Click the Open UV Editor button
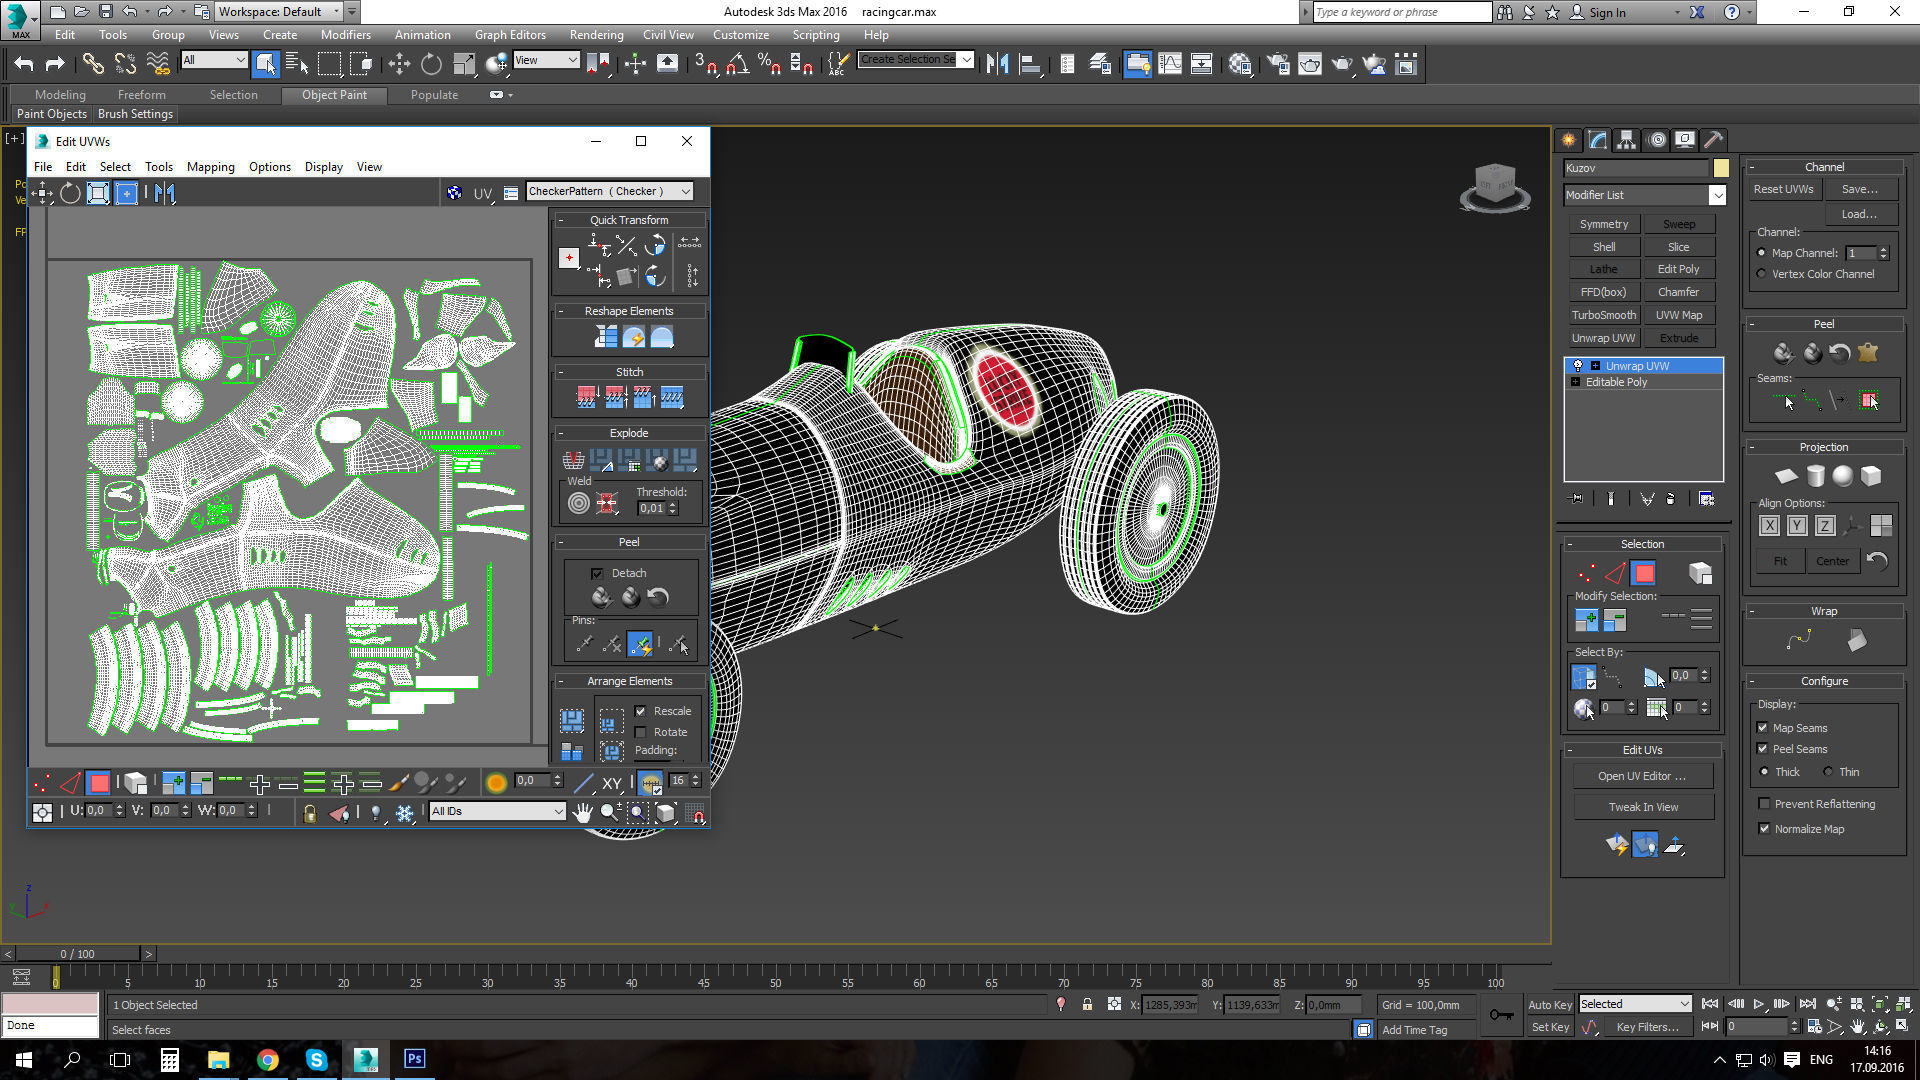The width and height of the screenshot is (1920, 1080). [1642, 776]
